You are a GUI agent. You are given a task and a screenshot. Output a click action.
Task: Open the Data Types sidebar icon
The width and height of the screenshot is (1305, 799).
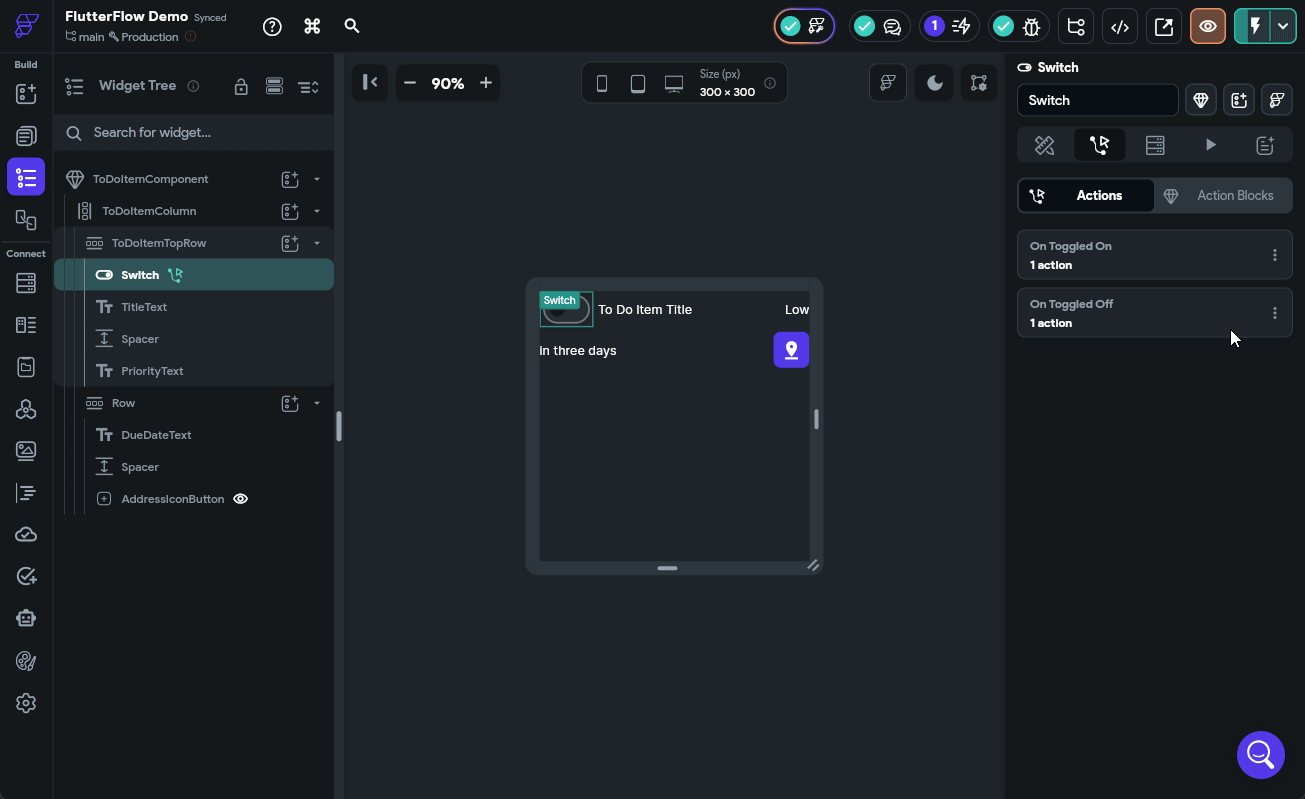[26, 325]
